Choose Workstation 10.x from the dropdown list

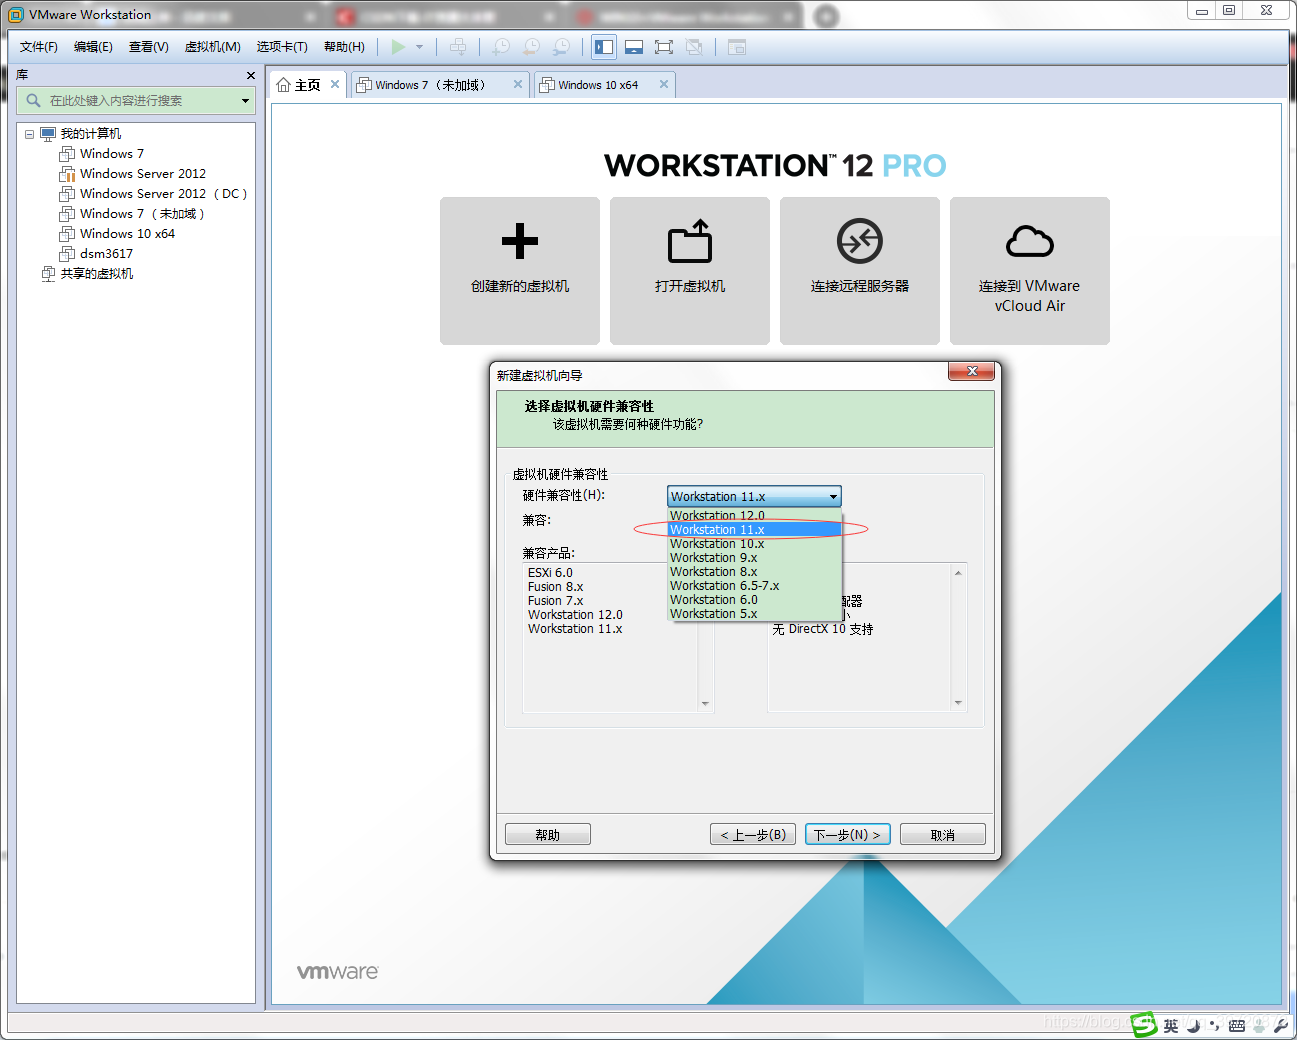click(755, 544)
